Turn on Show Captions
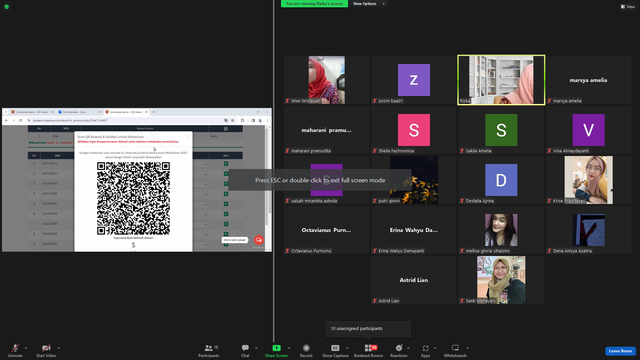 pyautogui.click(x=335, y=351)
